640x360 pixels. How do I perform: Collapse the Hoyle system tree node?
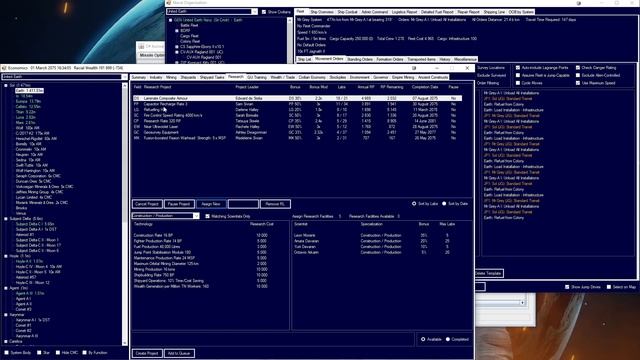tap(6, 256)
